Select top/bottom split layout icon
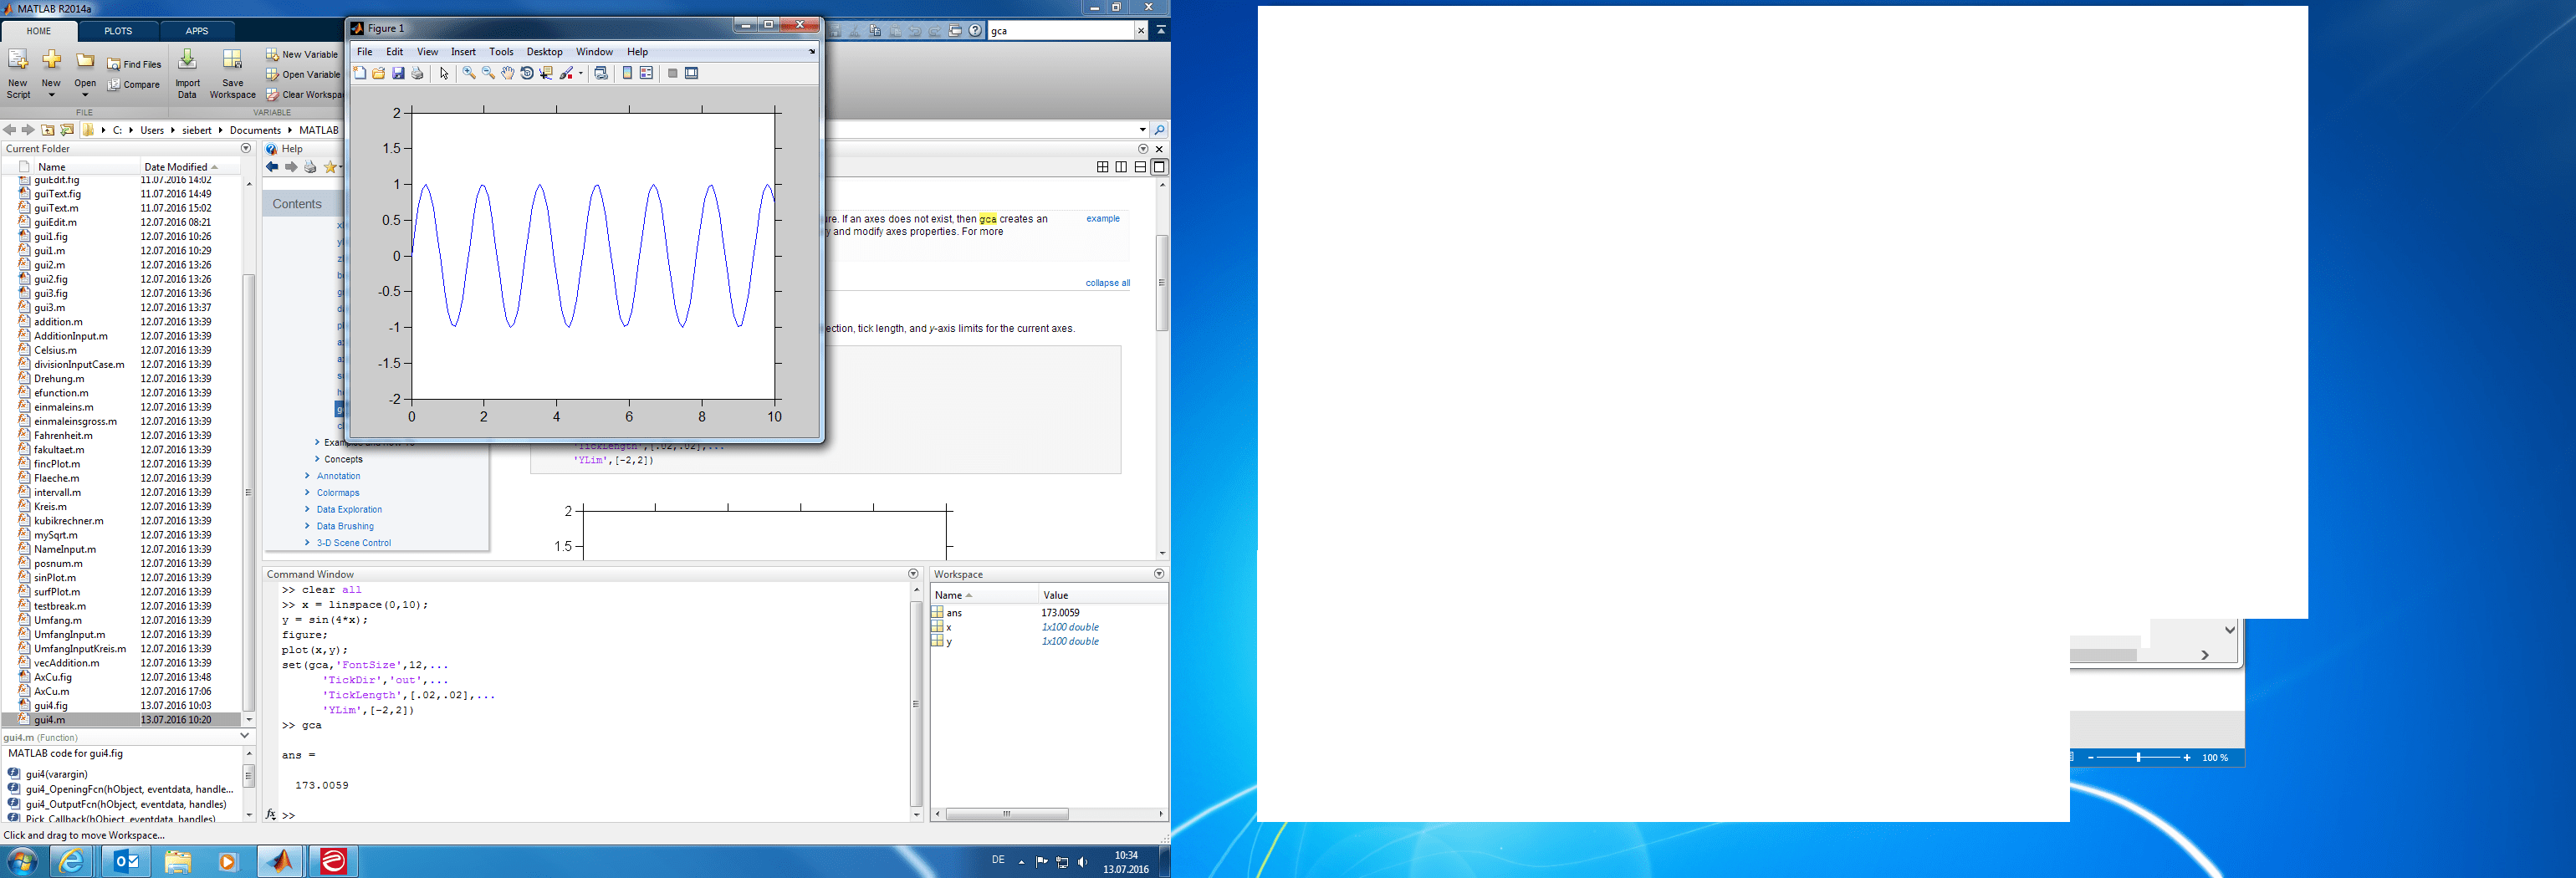2576x878 pixels. click(x=1140, y=167)
